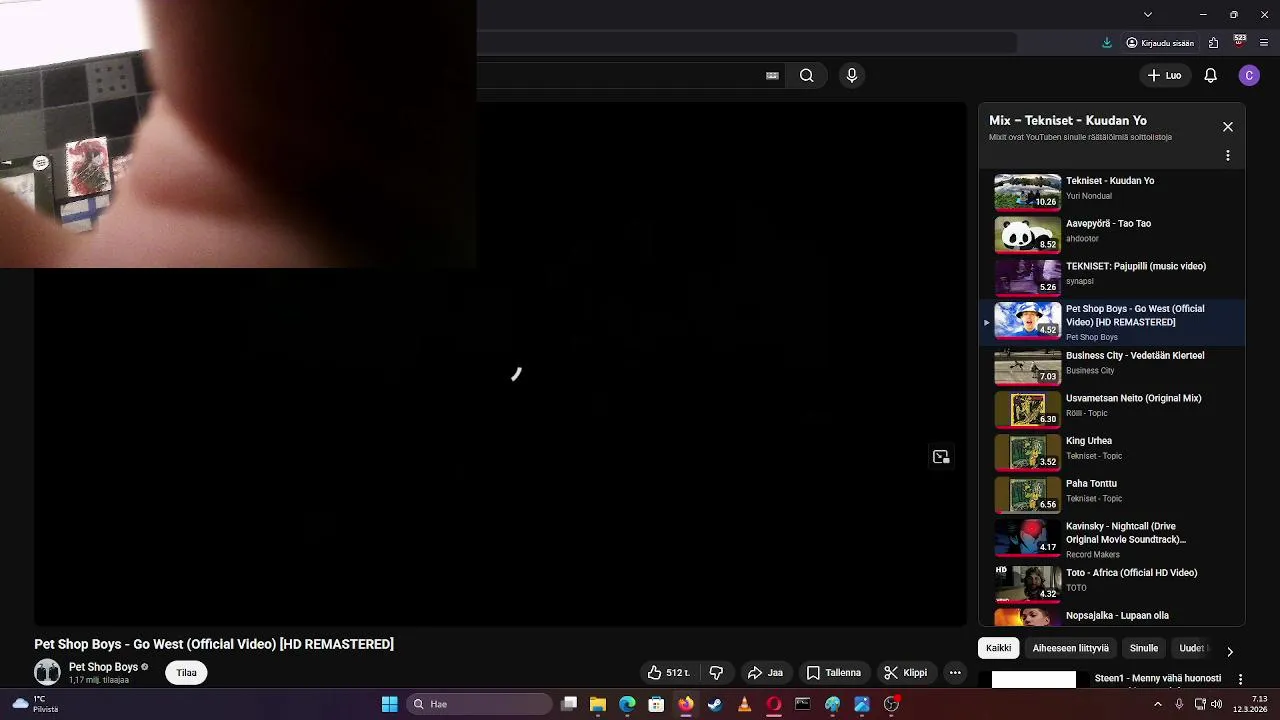Click the Jaa share button
This screenshot has width=1280, height=720.
pos(765,673)
